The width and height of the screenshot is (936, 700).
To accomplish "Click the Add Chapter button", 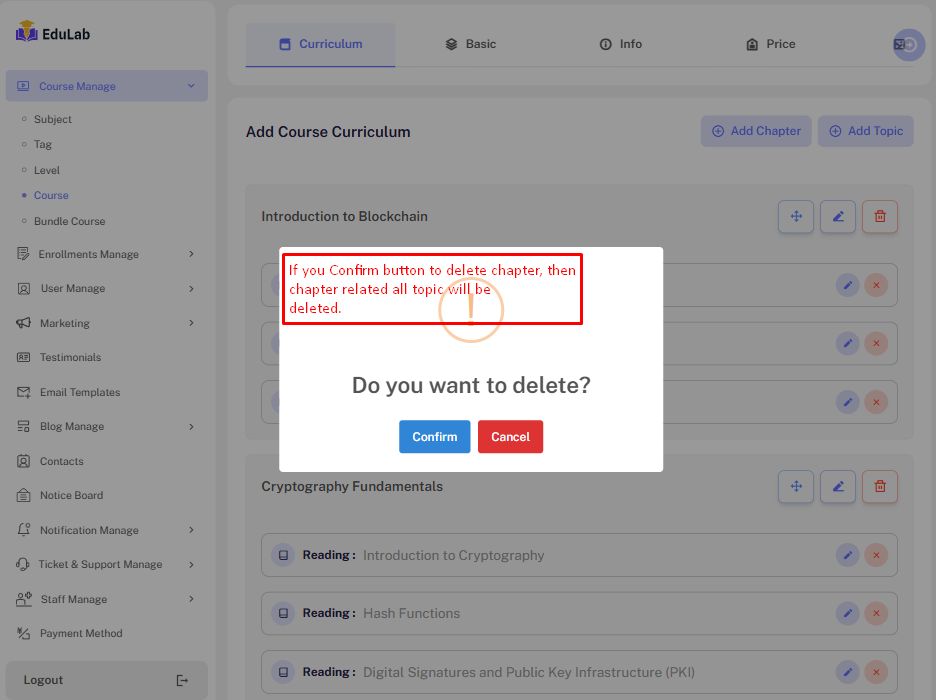I will coord(755,131).
